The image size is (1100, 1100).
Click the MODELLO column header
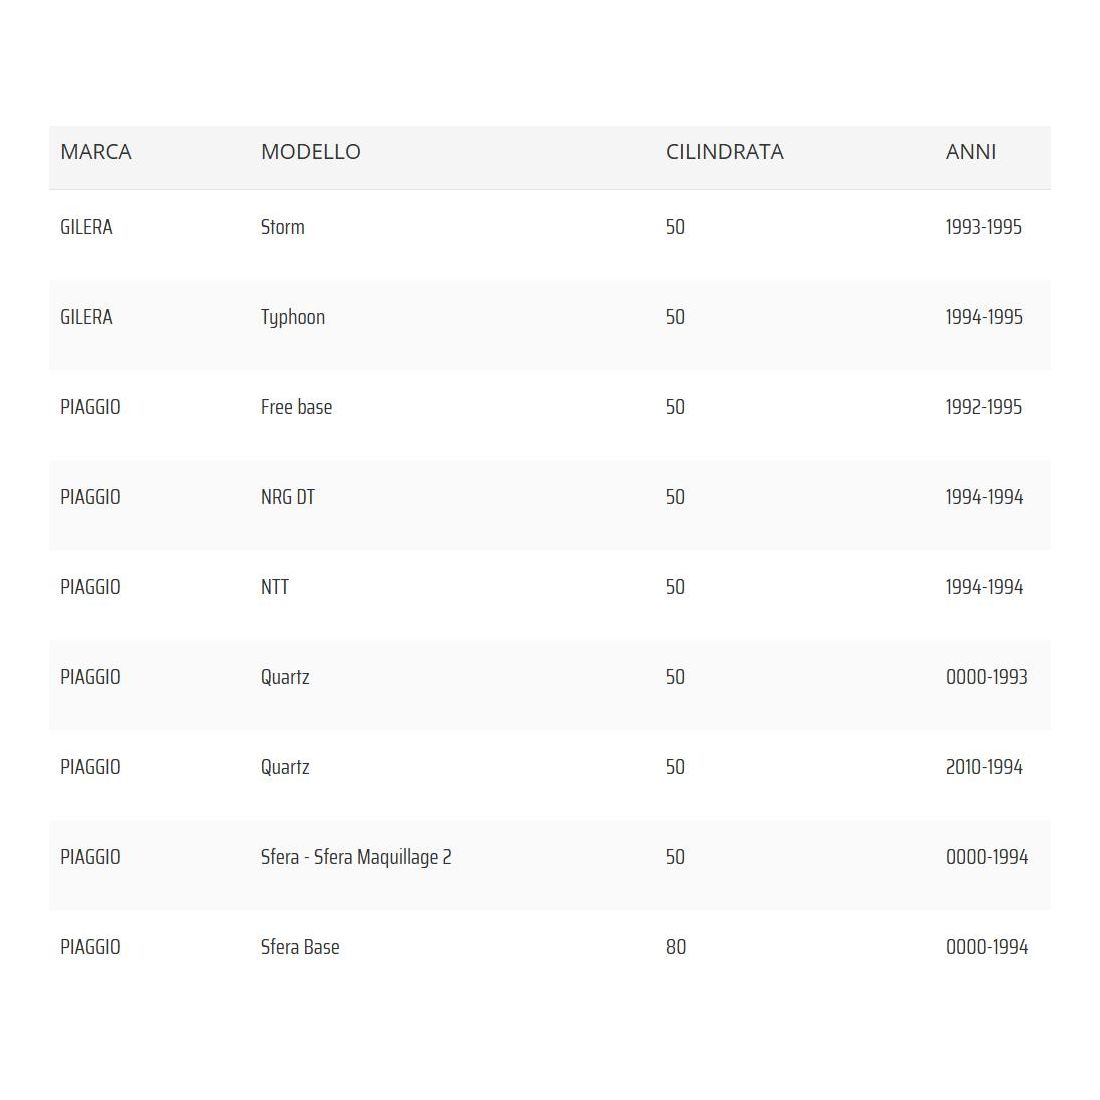click(x=310, y=152)
